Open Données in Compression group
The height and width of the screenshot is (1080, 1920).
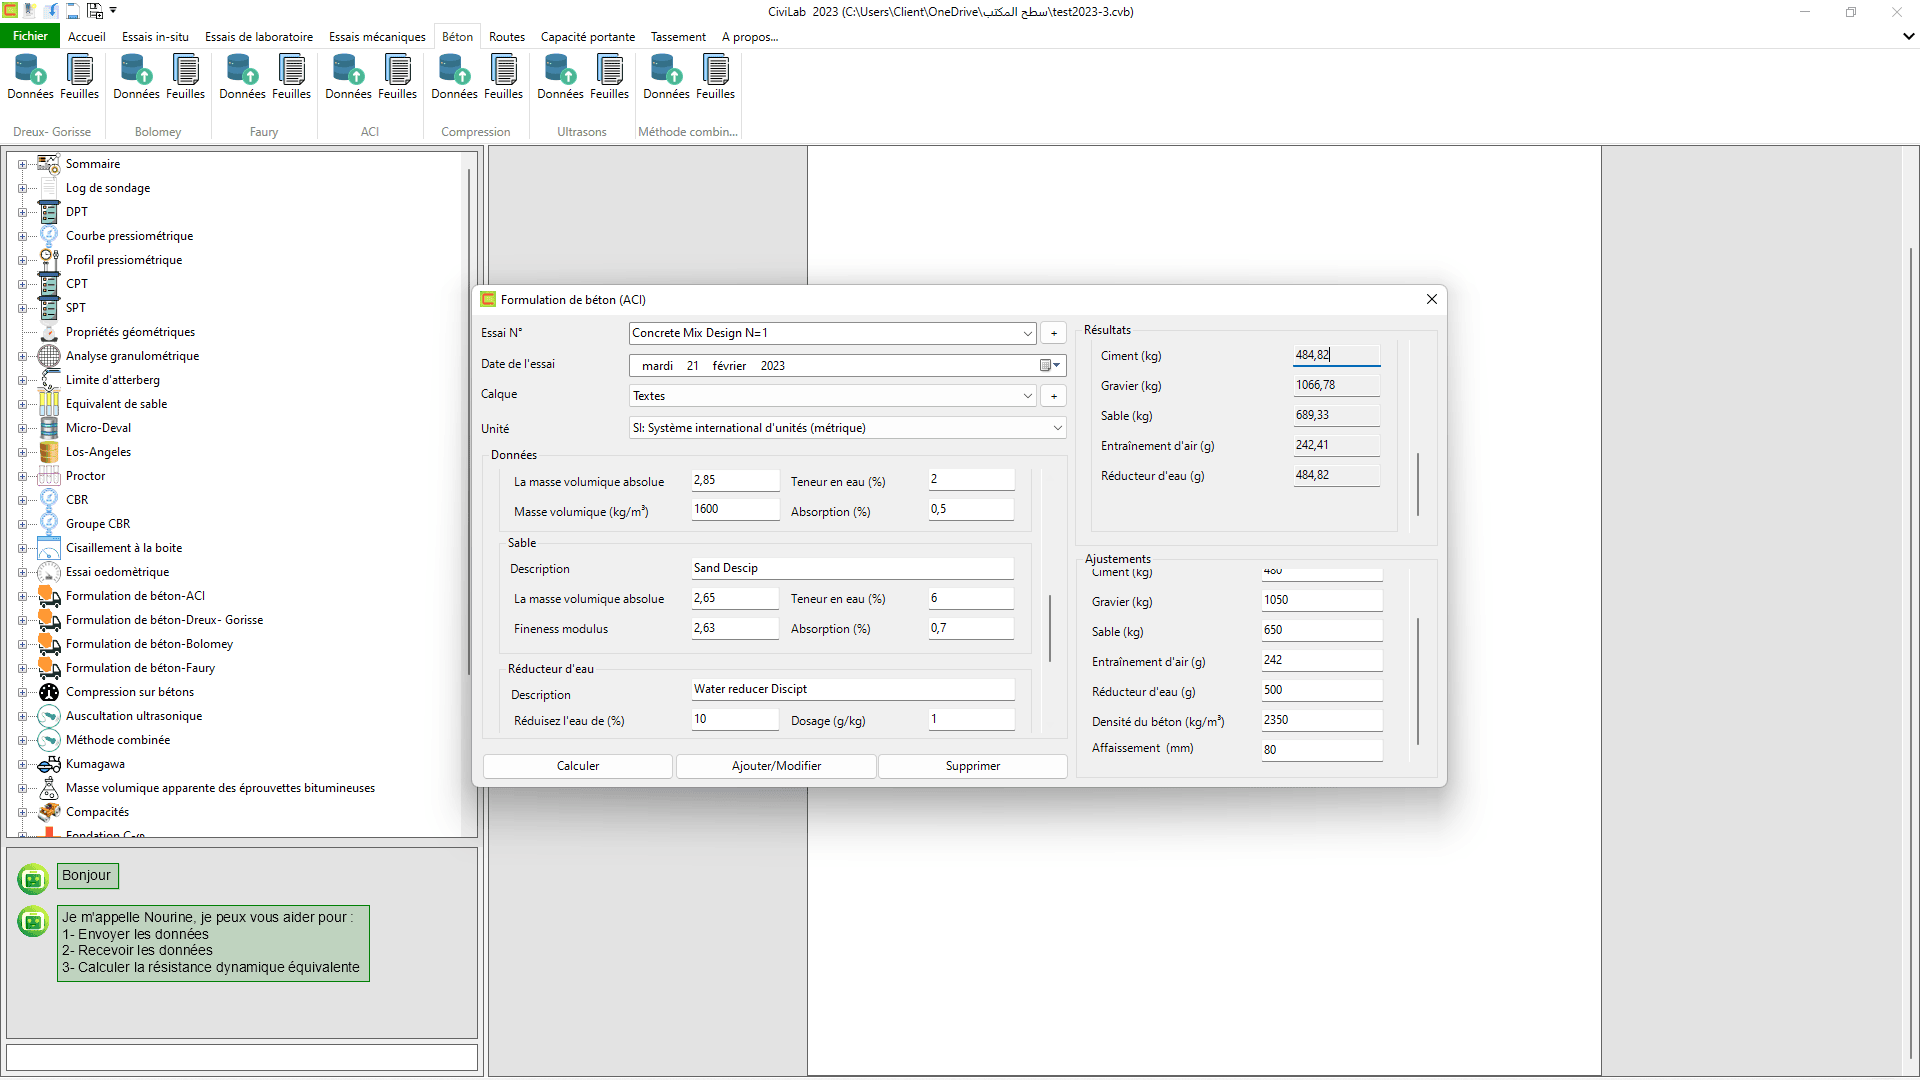[x=455, y=78]
